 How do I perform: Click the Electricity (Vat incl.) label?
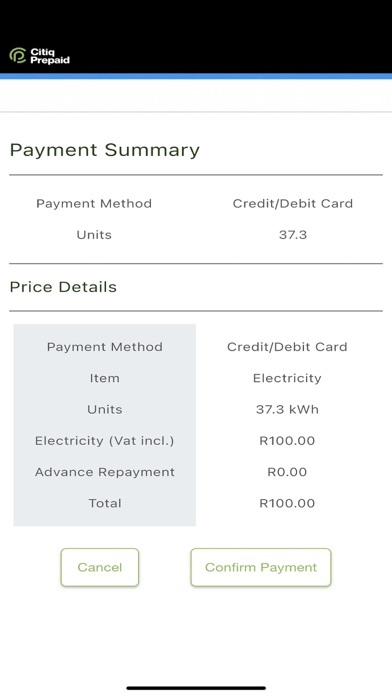pyautogui.click(x=105, y=441)
